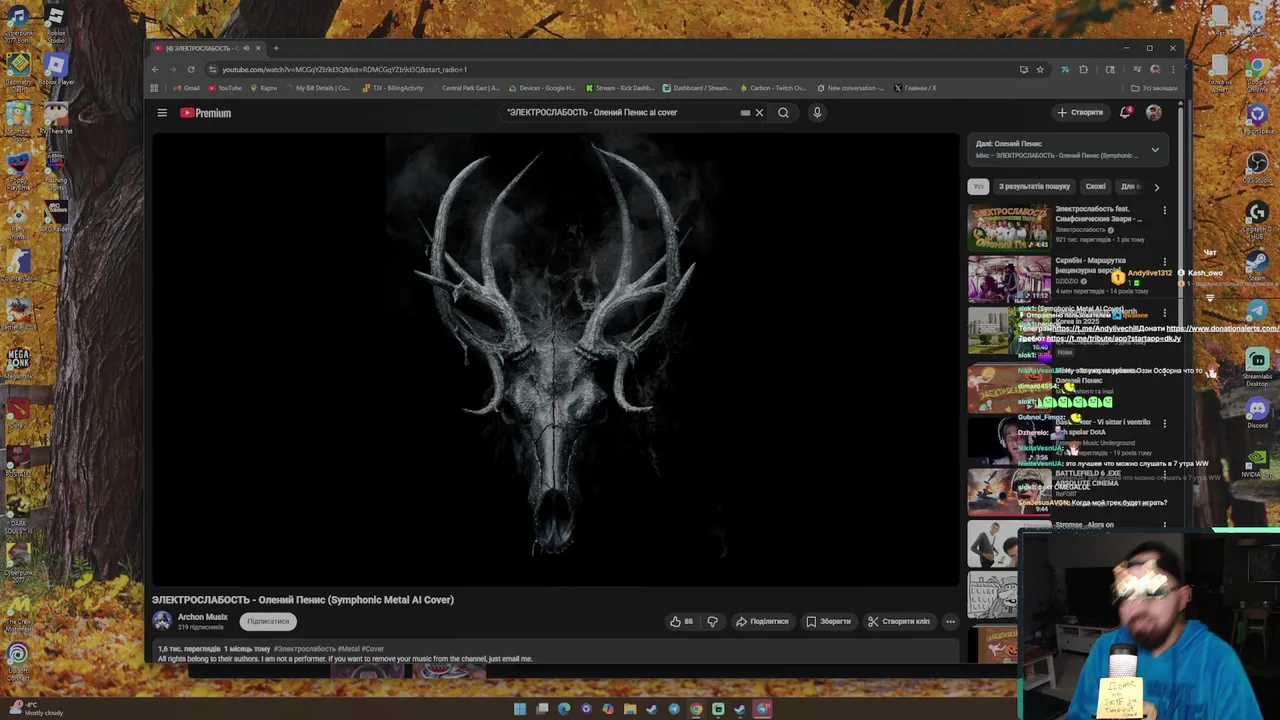Open Chrome from the taskbar

click(x=696, y=709)
